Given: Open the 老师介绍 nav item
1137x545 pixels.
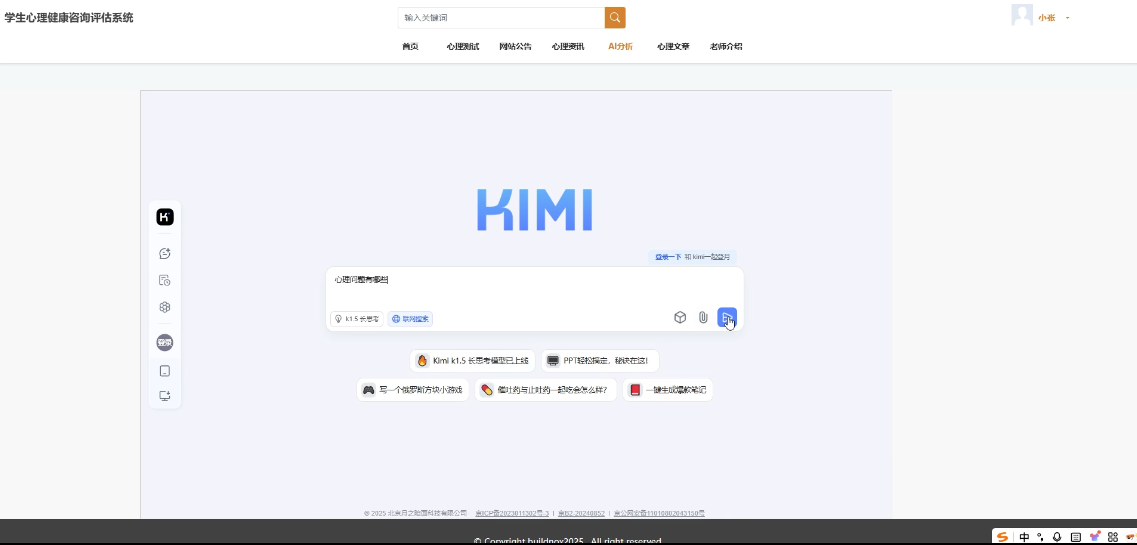Looking at the screenshot, I should (x=726, y=46).
